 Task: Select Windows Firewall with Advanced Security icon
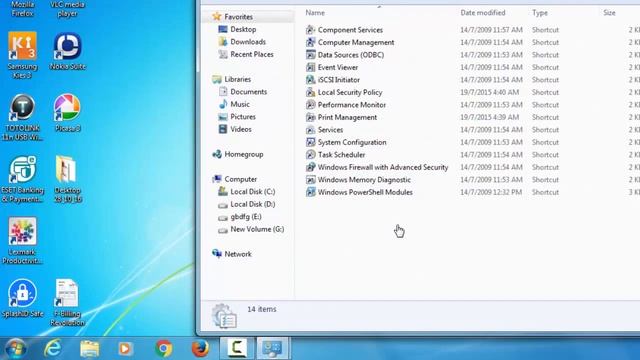pyautogui.click(x=311, y=167)
